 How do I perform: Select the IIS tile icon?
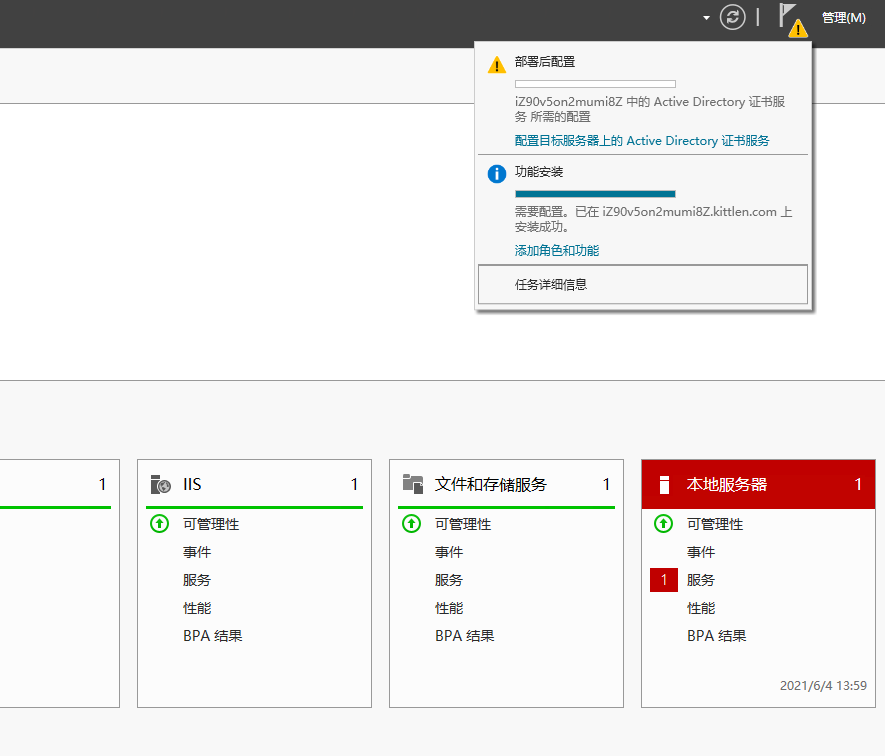(159, 484)
